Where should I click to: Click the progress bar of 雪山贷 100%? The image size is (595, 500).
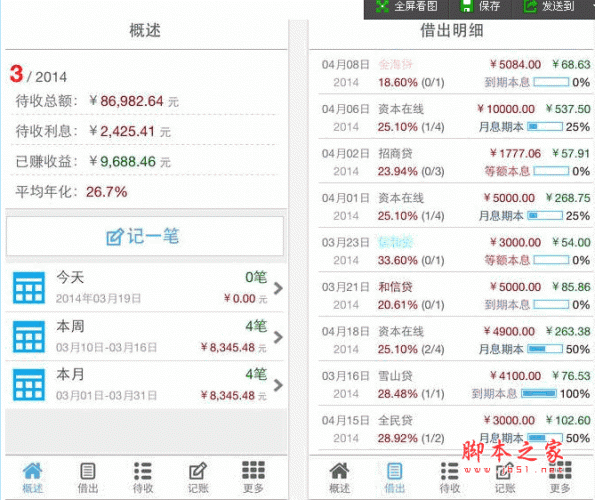tap(539, 393)
